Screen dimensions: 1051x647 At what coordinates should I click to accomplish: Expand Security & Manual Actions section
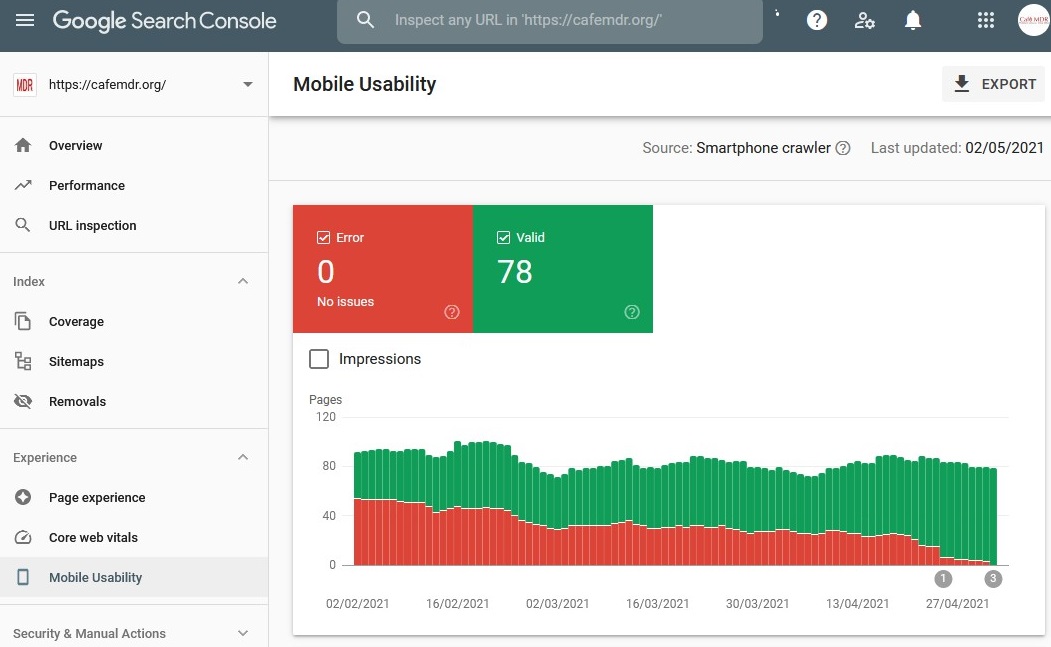coord(243,633)
